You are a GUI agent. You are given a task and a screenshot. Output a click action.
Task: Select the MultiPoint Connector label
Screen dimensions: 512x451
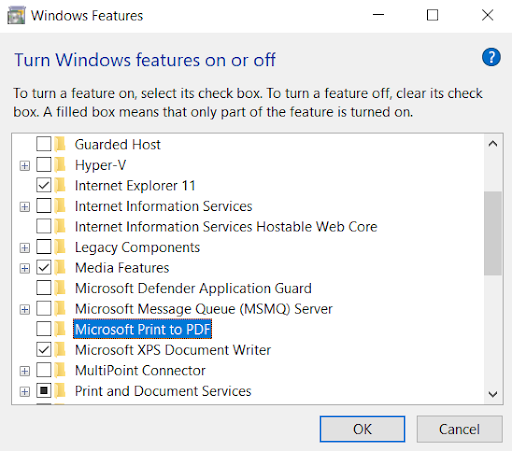(140, 371)
